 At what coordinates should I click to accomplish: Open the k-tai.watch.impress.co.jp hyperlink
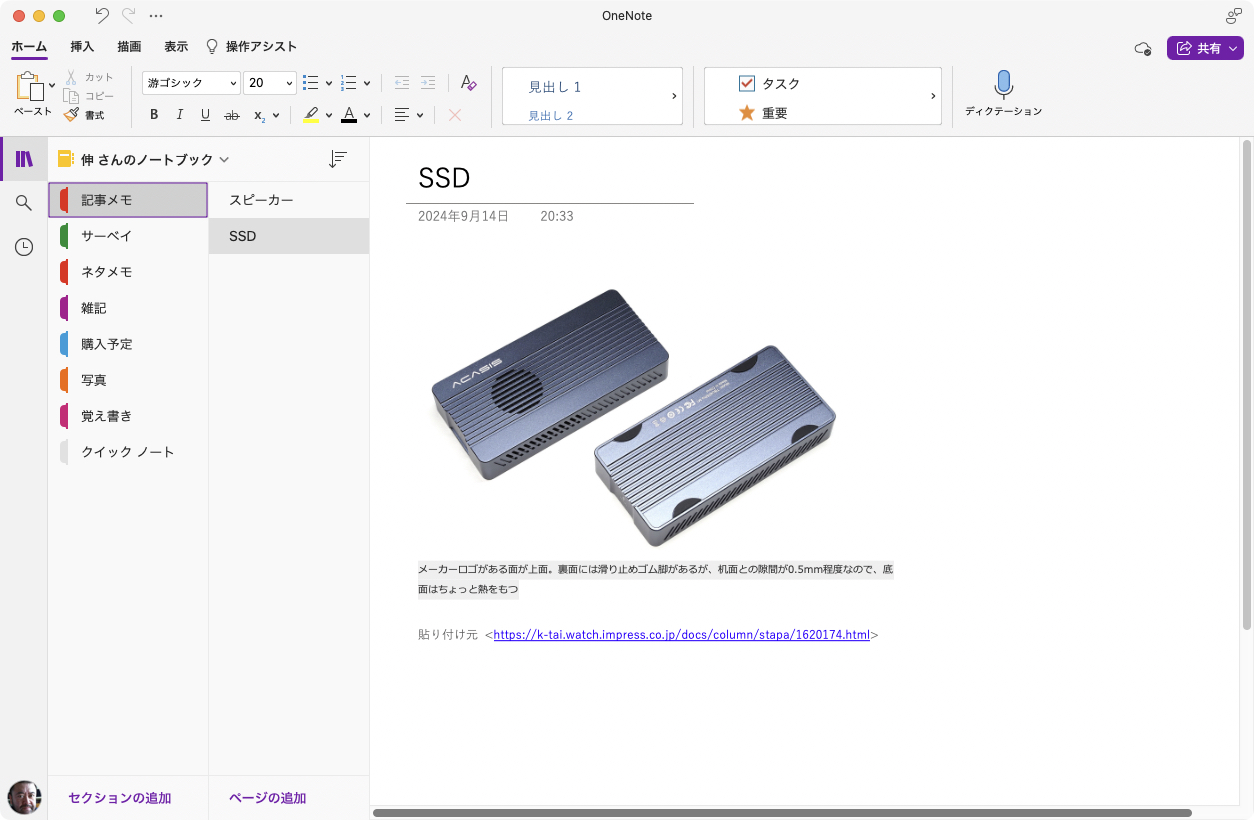pyautogui.click(x=682, y=634)
